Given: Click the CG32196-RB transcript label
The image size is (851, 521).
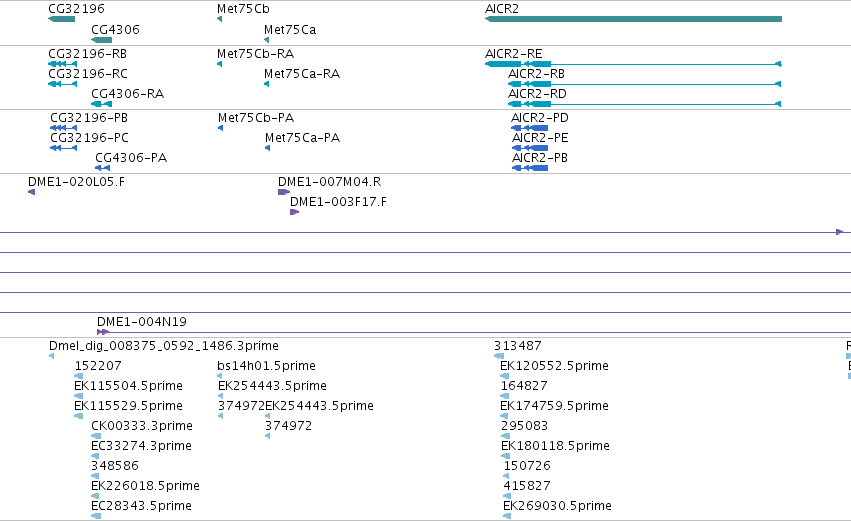Looking at the screenshot, I should click(87, 54).
